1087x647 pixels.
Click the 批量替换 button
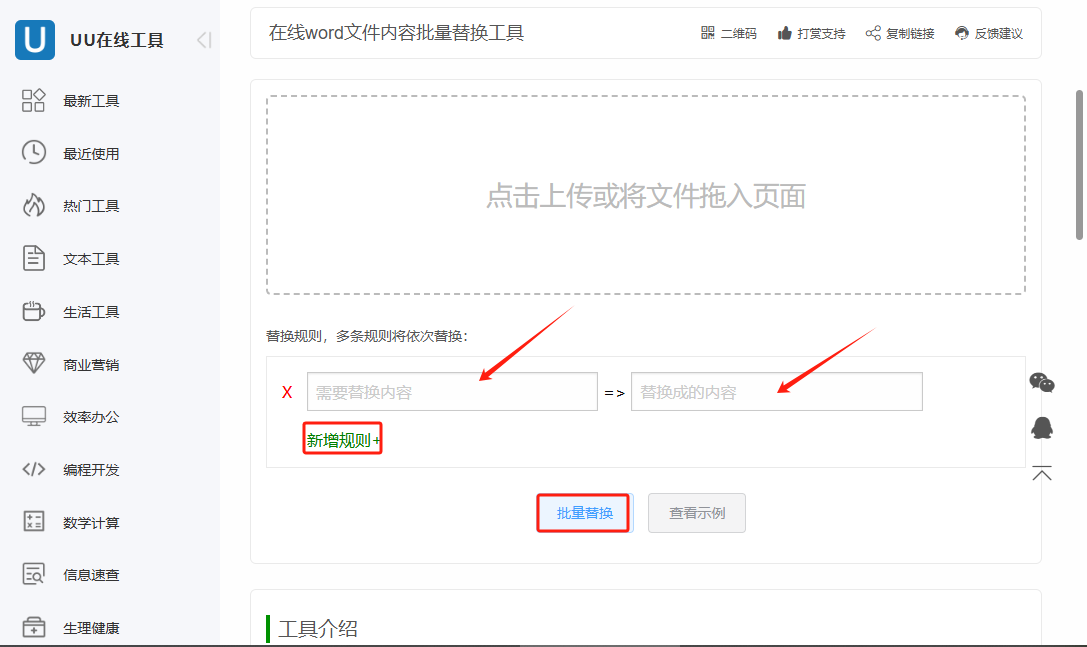coord(583,512)
